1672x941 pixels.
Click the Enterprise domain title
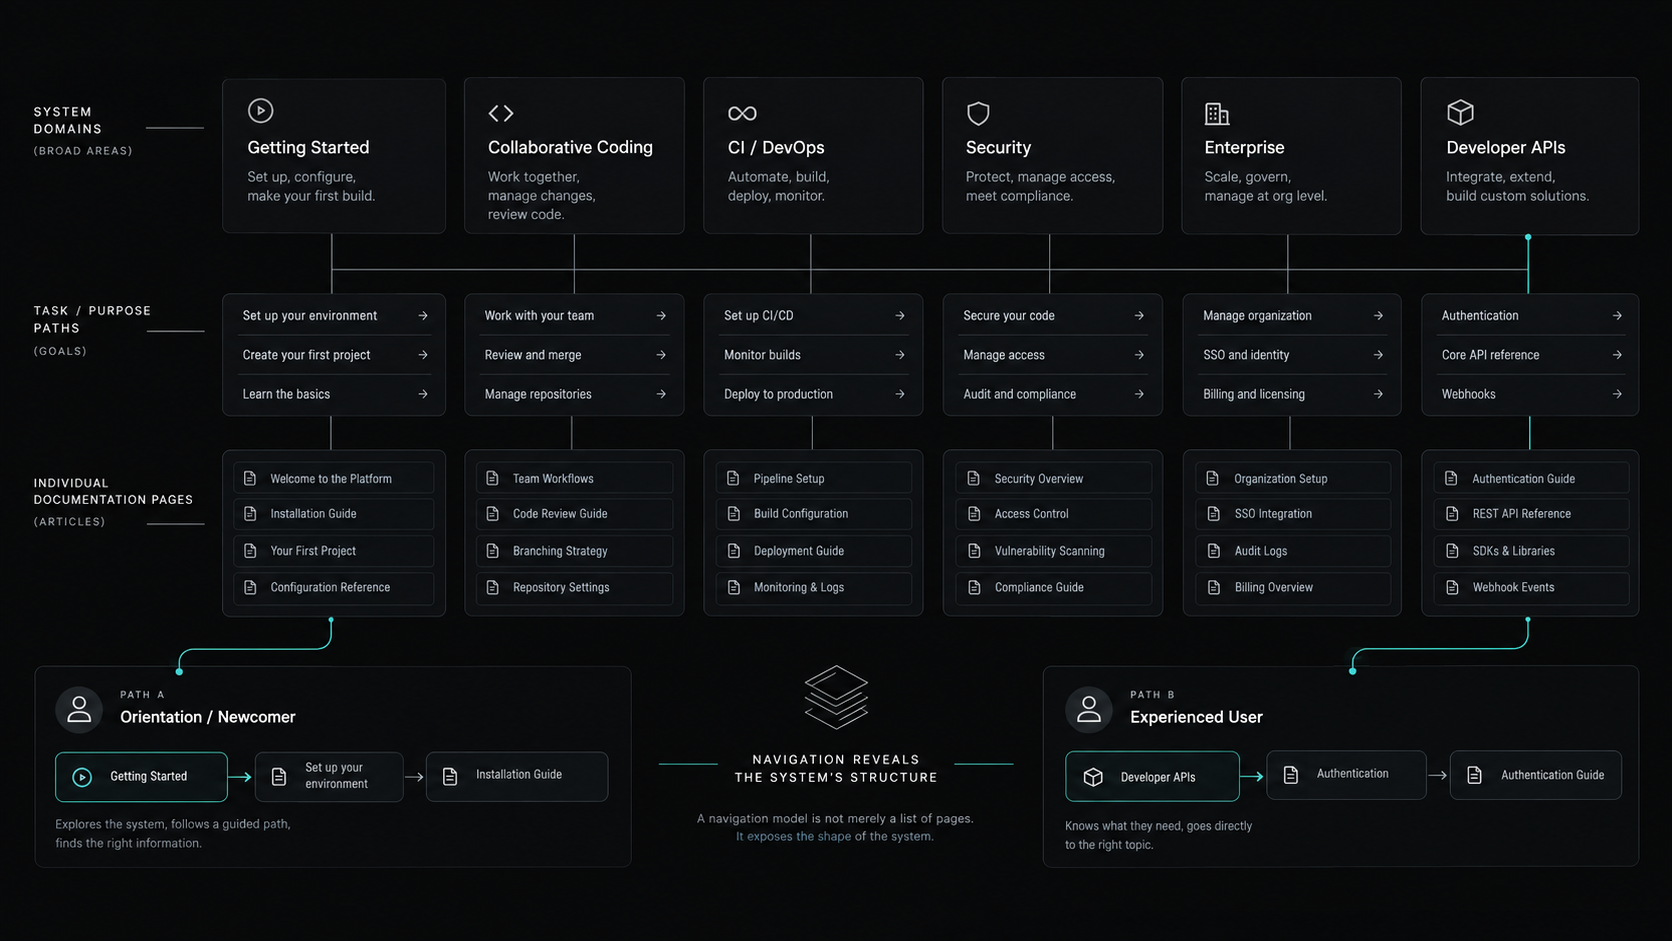click(1244, 147)
